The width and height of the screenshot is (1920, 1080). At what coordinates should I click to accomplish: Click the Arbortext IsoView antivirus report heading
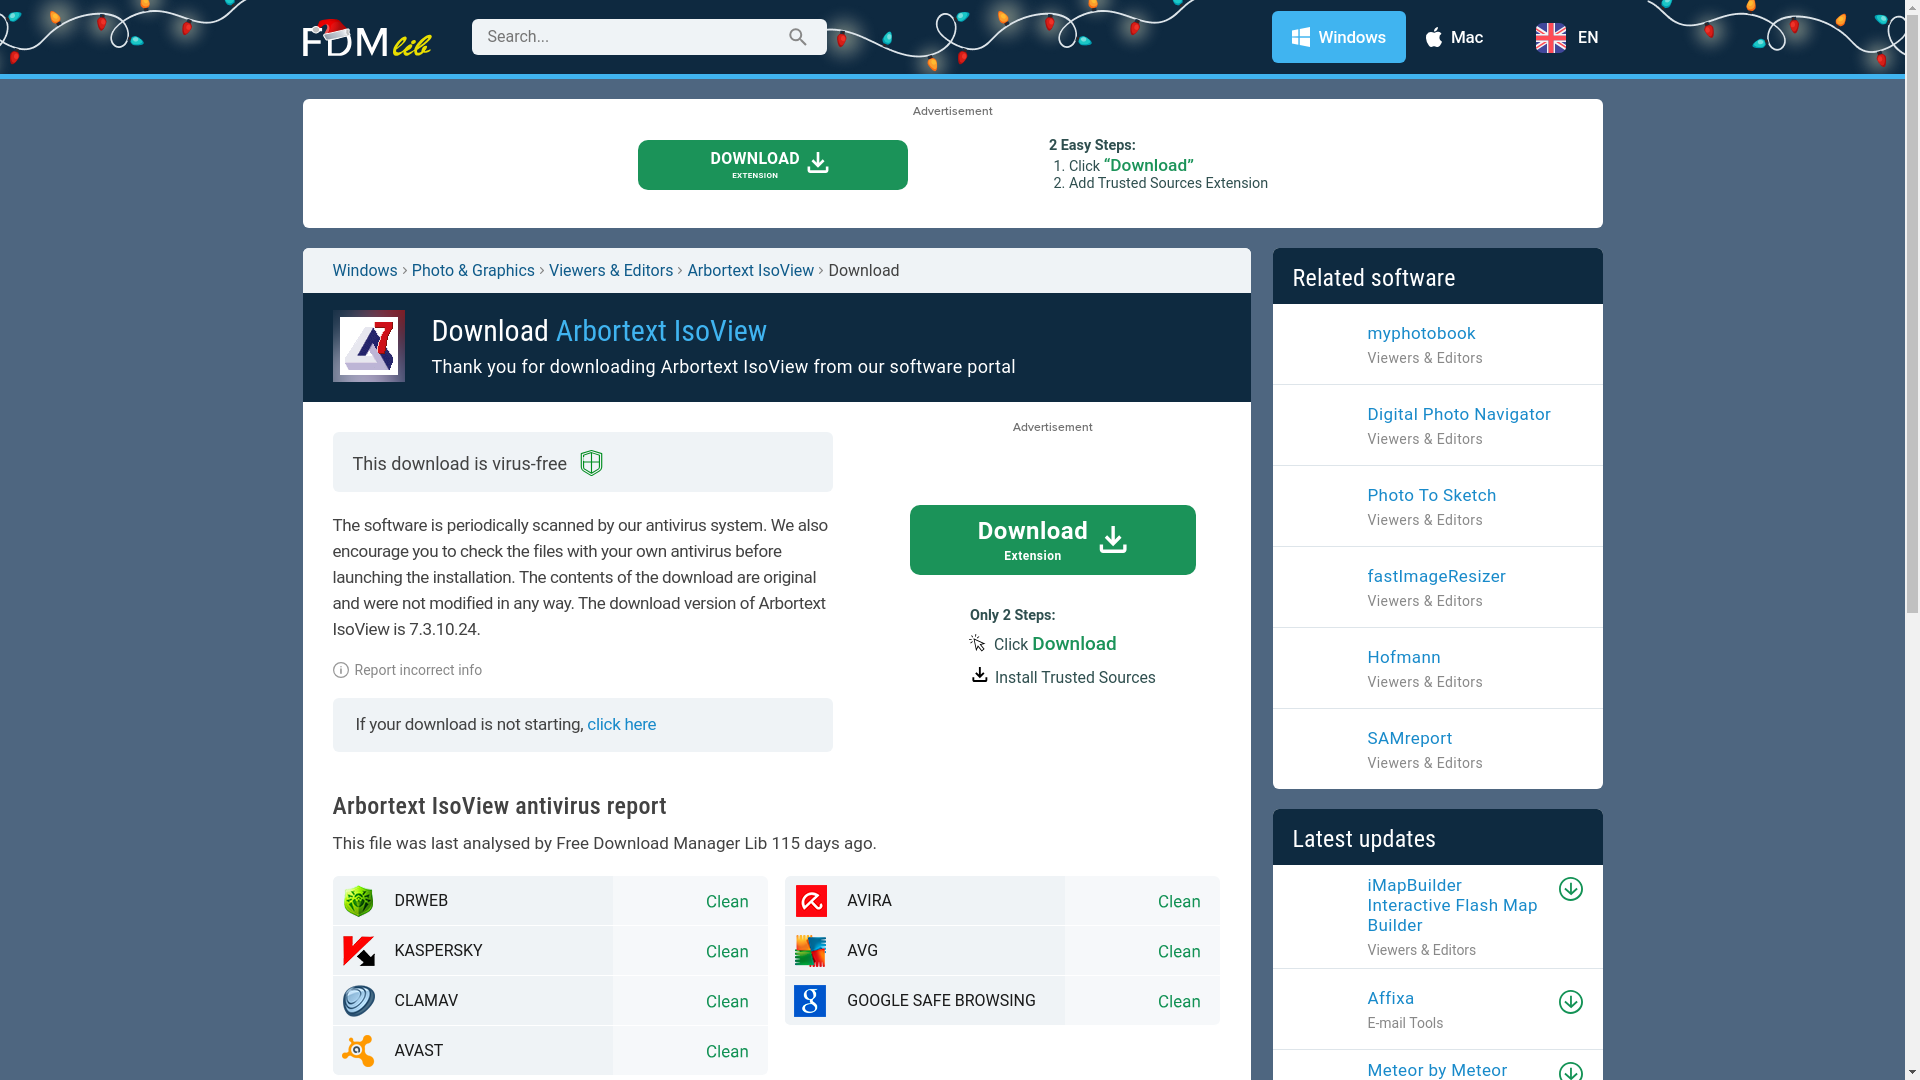[x=499, y=806]
